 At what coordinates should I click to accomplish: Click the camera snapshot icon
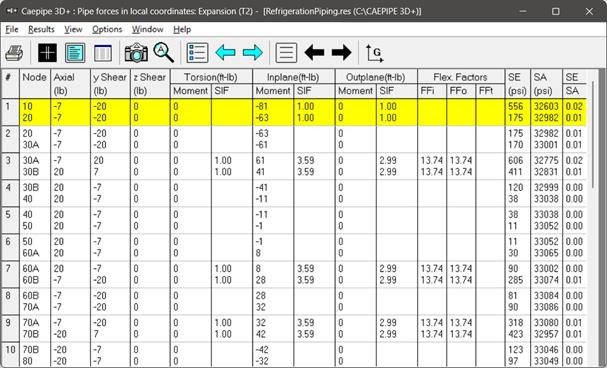[x=136, y=53]
